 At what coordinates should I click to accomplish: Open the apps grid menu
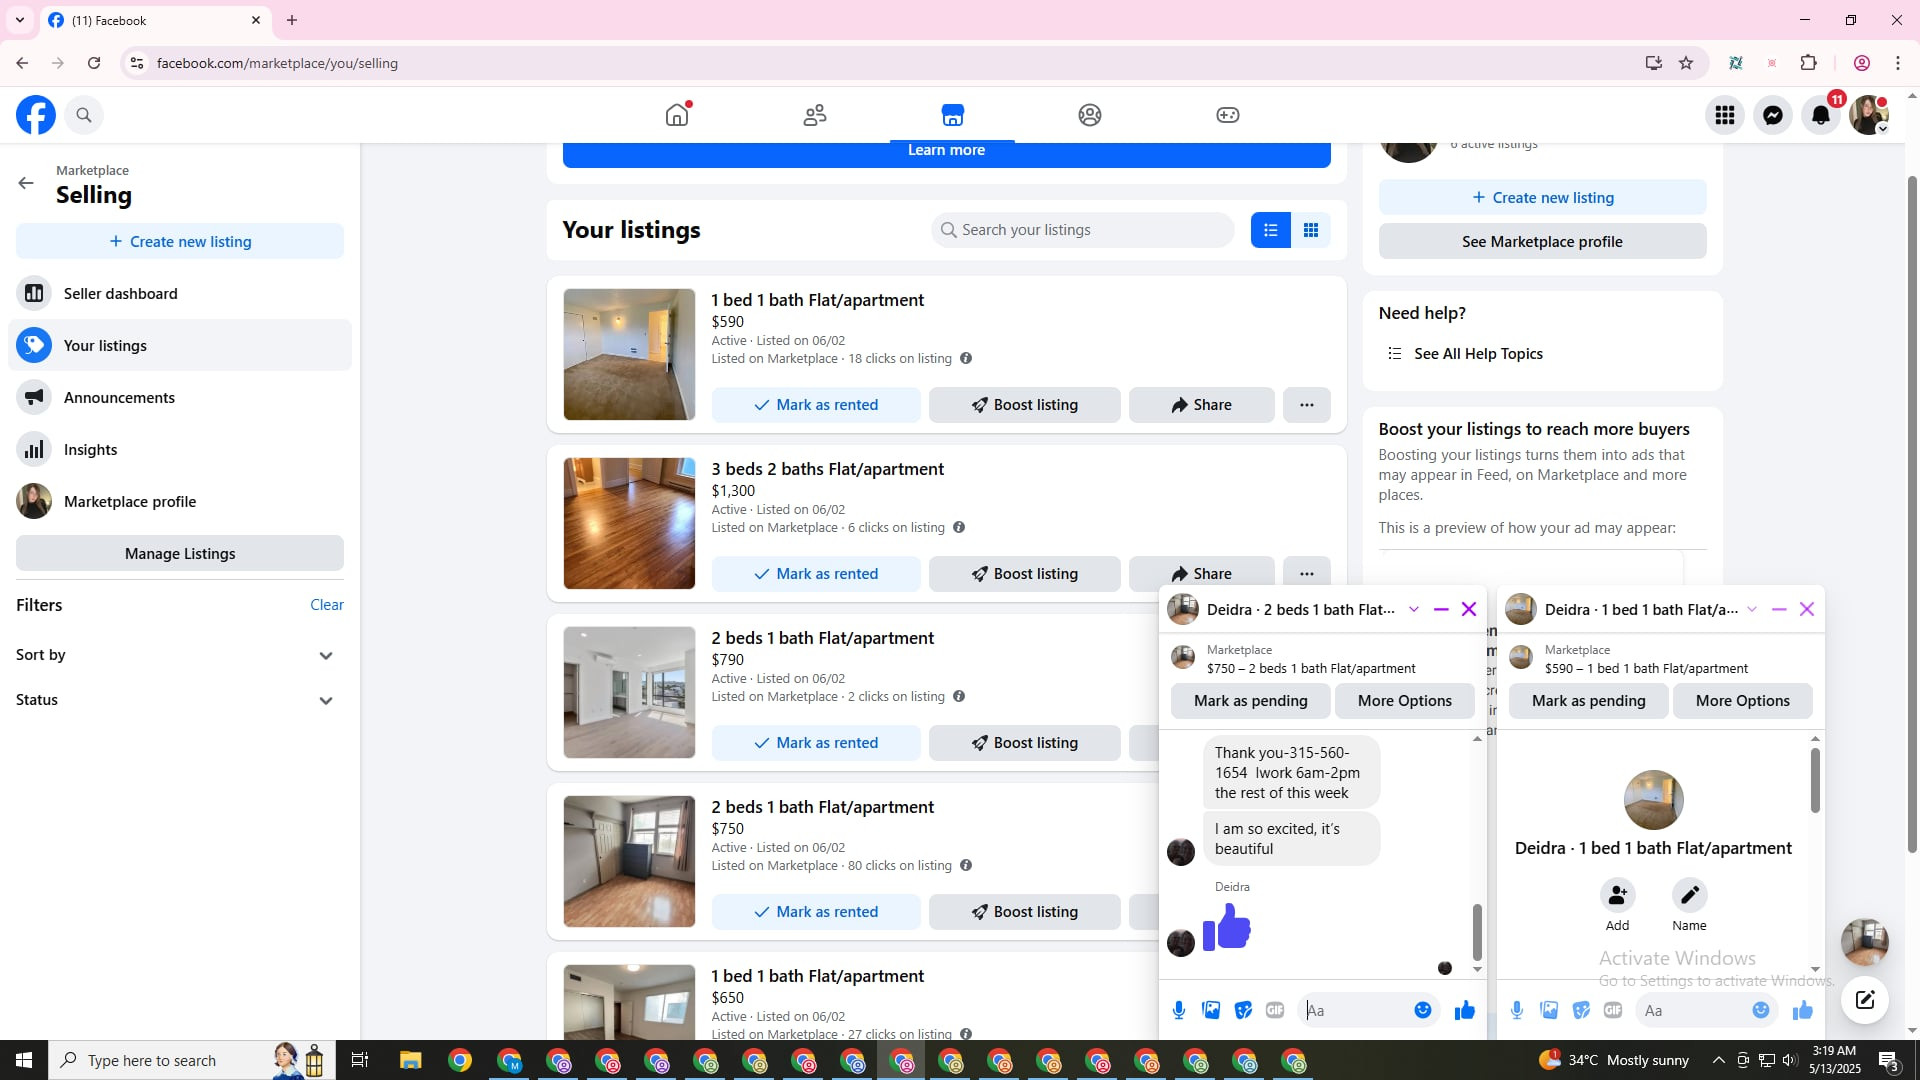[x=1725, y=115]
